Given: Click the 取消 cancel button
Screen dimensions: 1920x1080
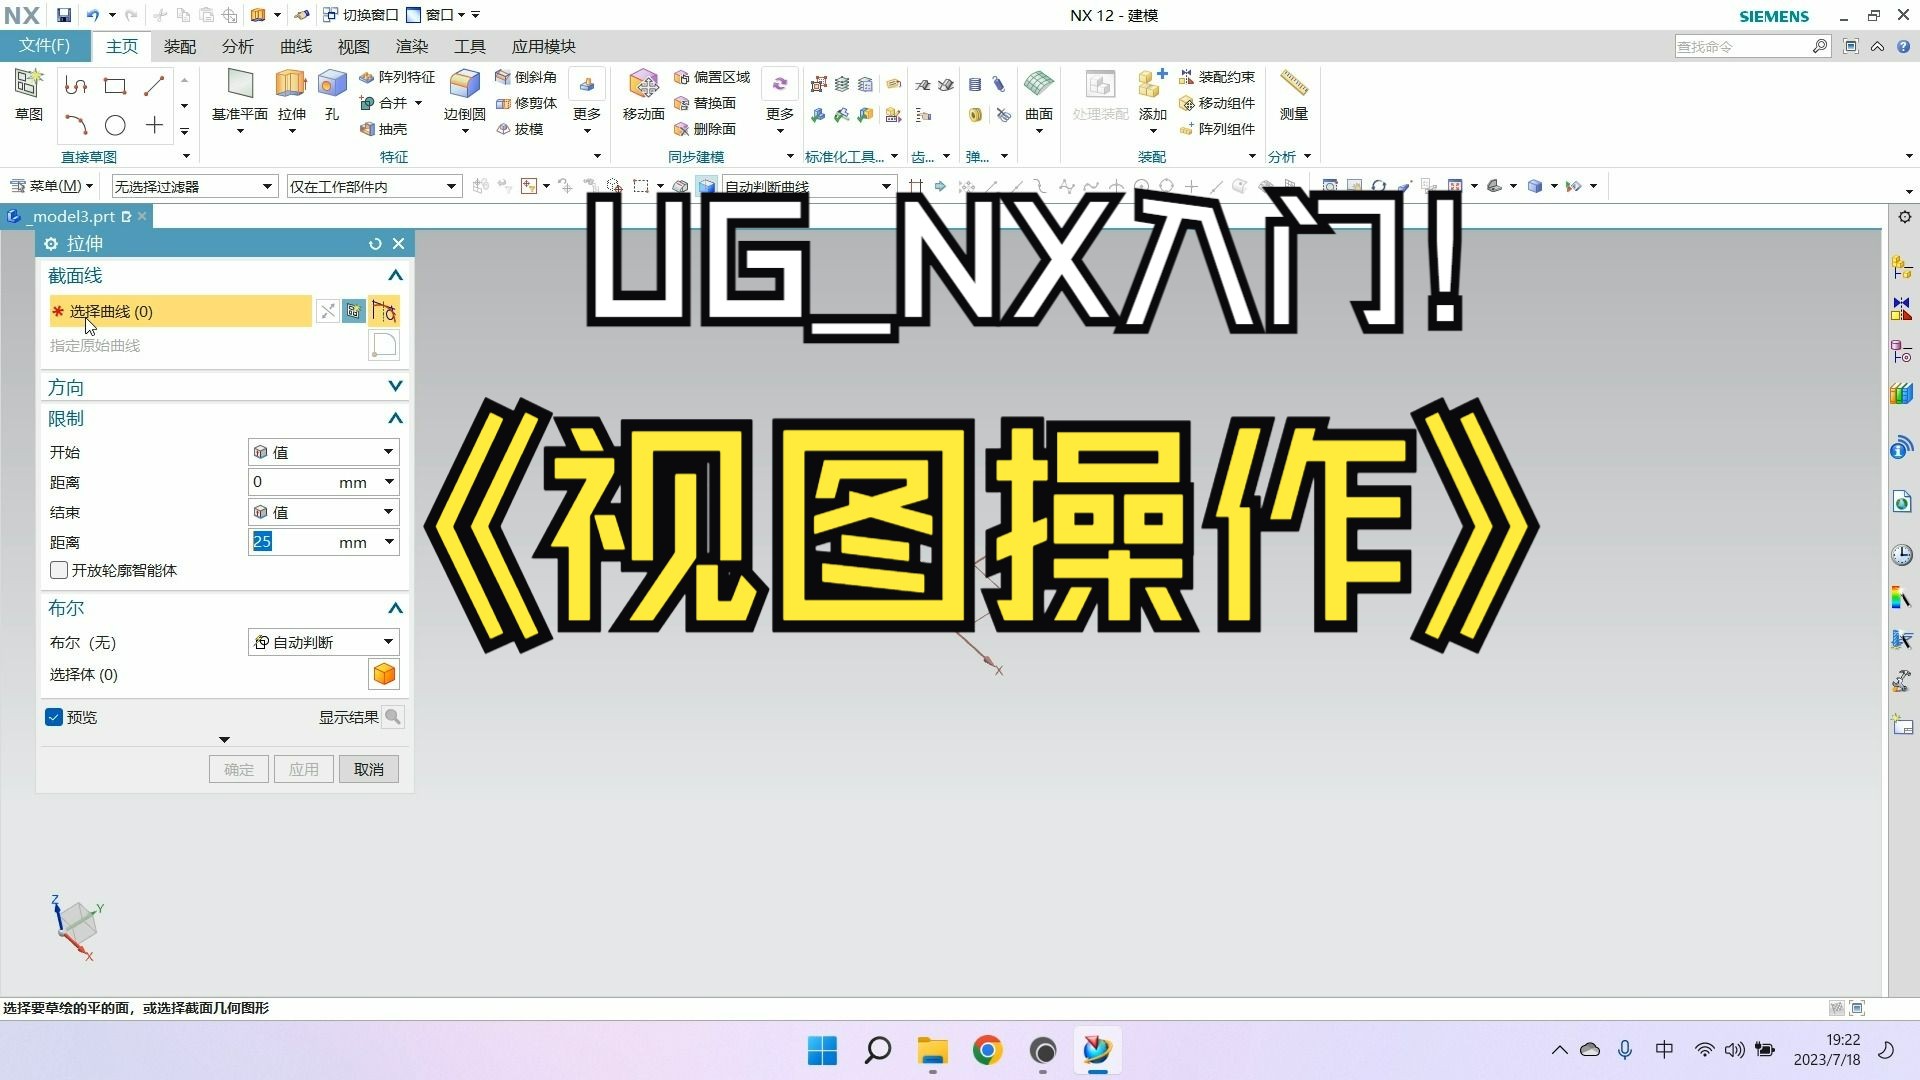Looking at the screenshot, I should coord(368,769).
